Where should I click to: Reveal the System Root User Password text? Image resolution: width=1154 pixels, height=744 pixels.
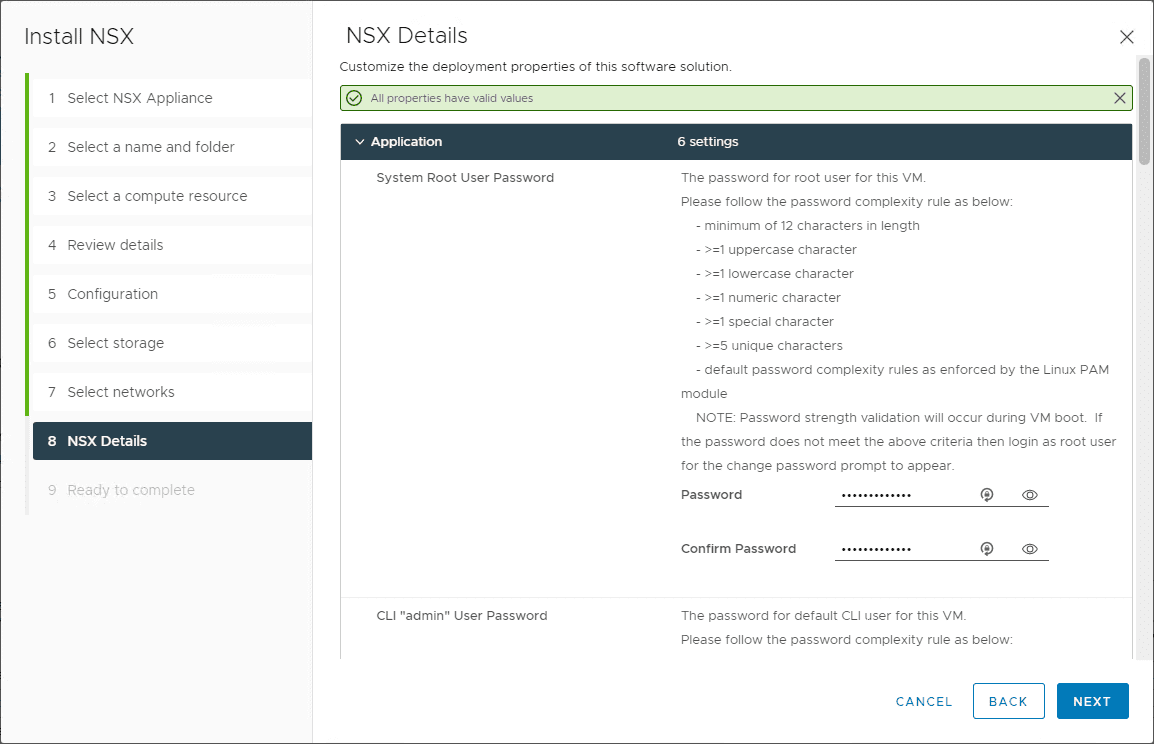tap(1030, 494)
